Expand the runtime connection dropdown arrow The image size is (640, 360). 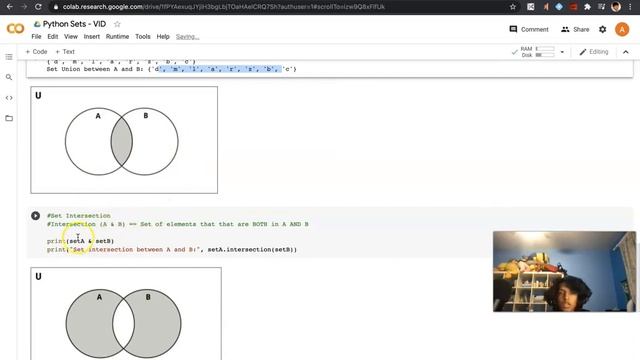click(562, 52)
